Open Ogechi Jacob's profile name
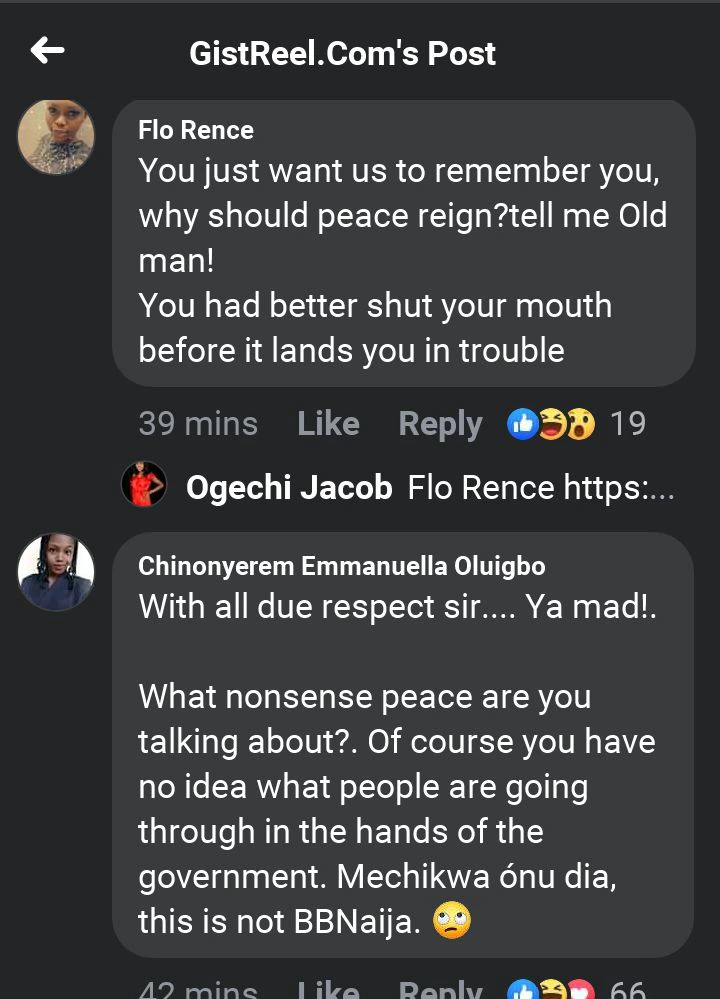 click(x=289, y=488)
